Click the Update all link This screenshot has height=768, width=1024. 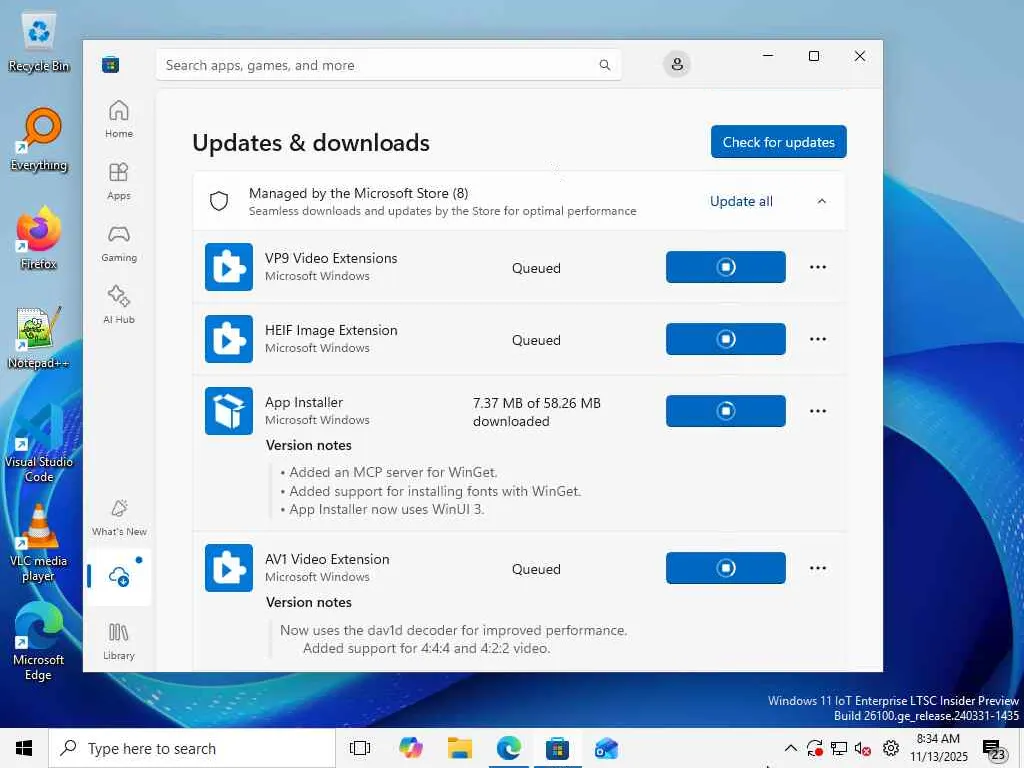pos(741,201)
